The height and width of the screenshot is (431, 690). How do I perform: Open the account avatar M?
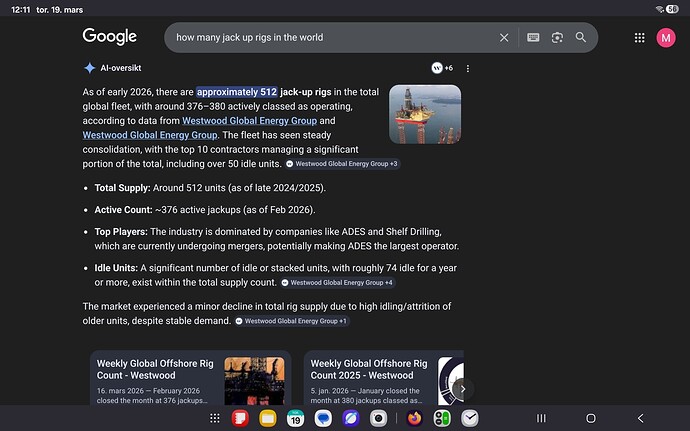tap(666, 38)
